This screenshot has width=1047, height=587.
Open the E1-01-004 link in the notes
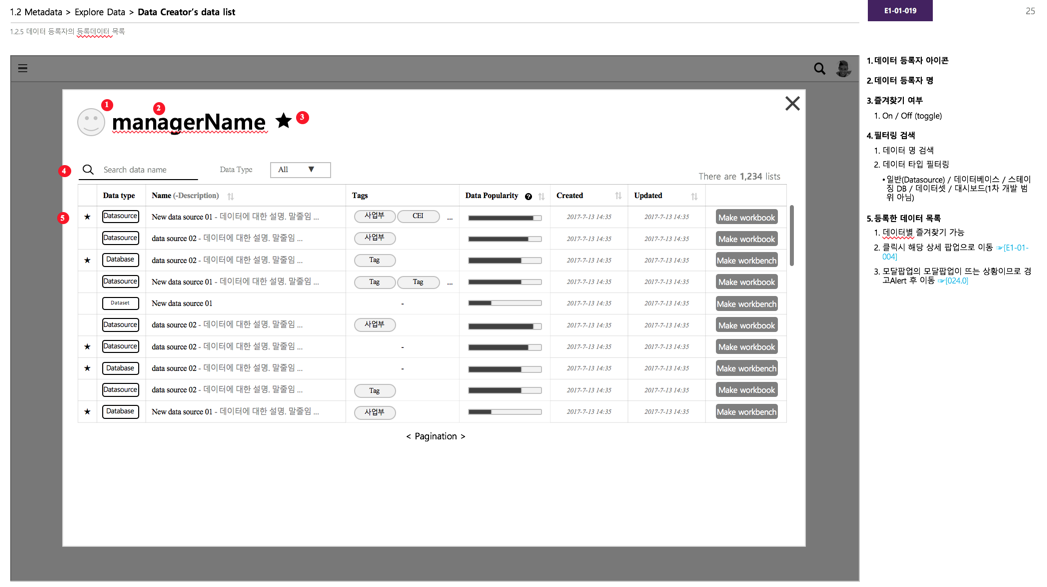coord(955,252)
